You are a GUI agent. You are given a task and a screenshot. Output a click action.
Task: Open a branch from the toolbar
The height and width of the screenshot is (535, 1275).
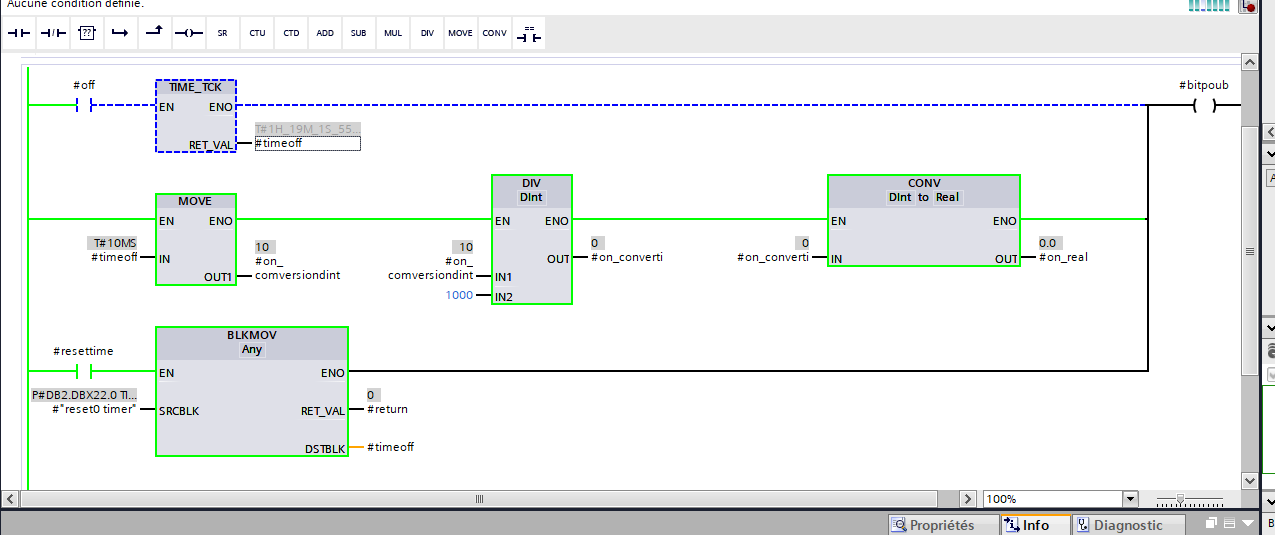121,33
